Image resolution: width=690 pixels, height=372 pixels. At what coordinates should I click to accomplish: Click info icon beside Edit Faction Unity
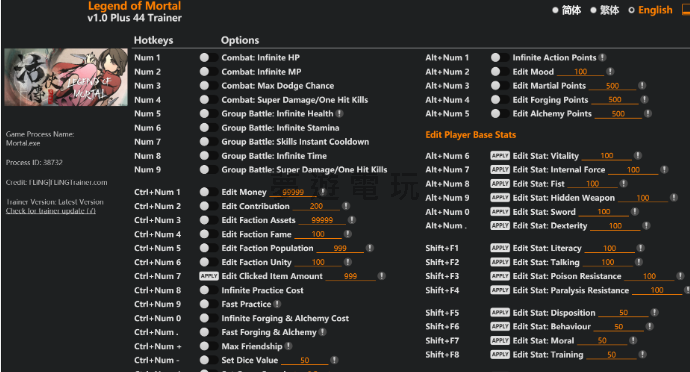click(348, 262)
